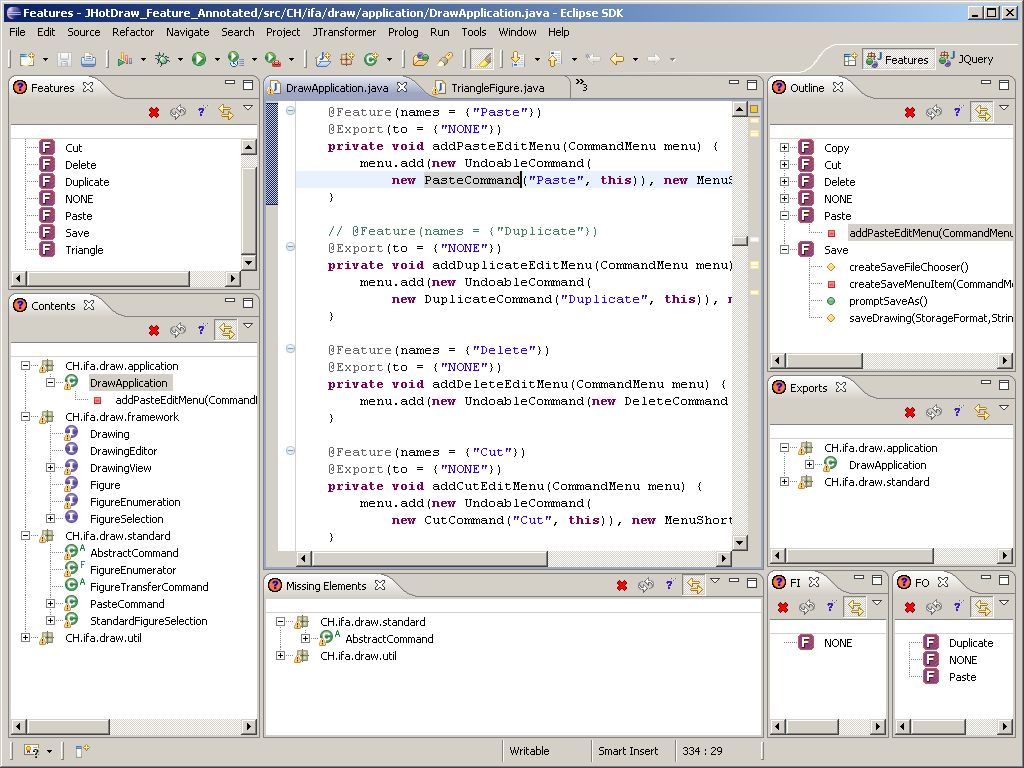
Task: Fold the addPasteEditMenu method in editor
Action: click(x=290, y=111)
